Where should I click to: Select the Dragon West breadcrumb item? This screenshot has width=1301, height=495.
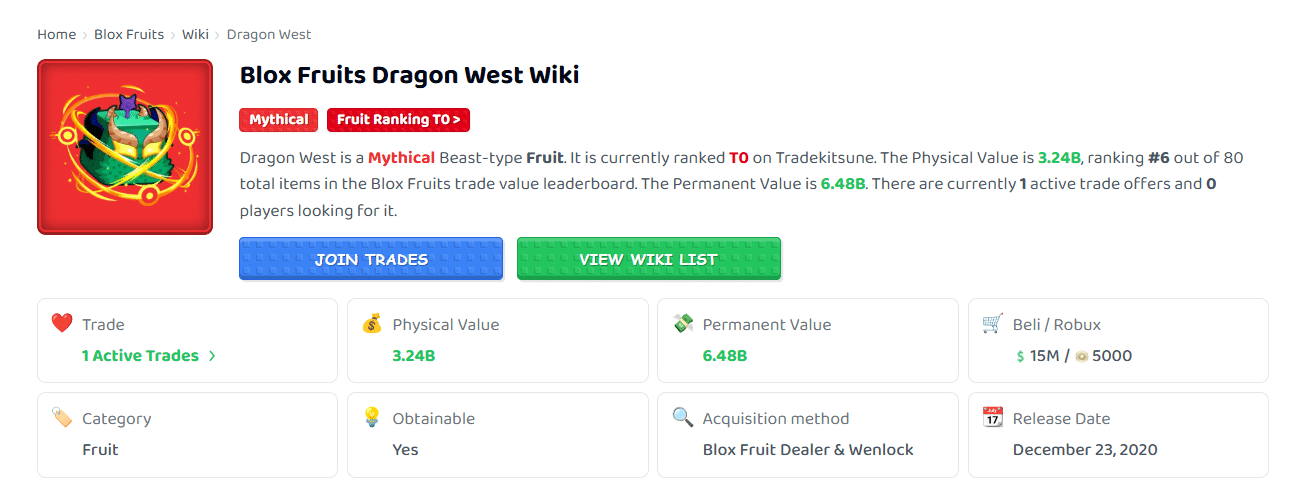click(269, 34)
